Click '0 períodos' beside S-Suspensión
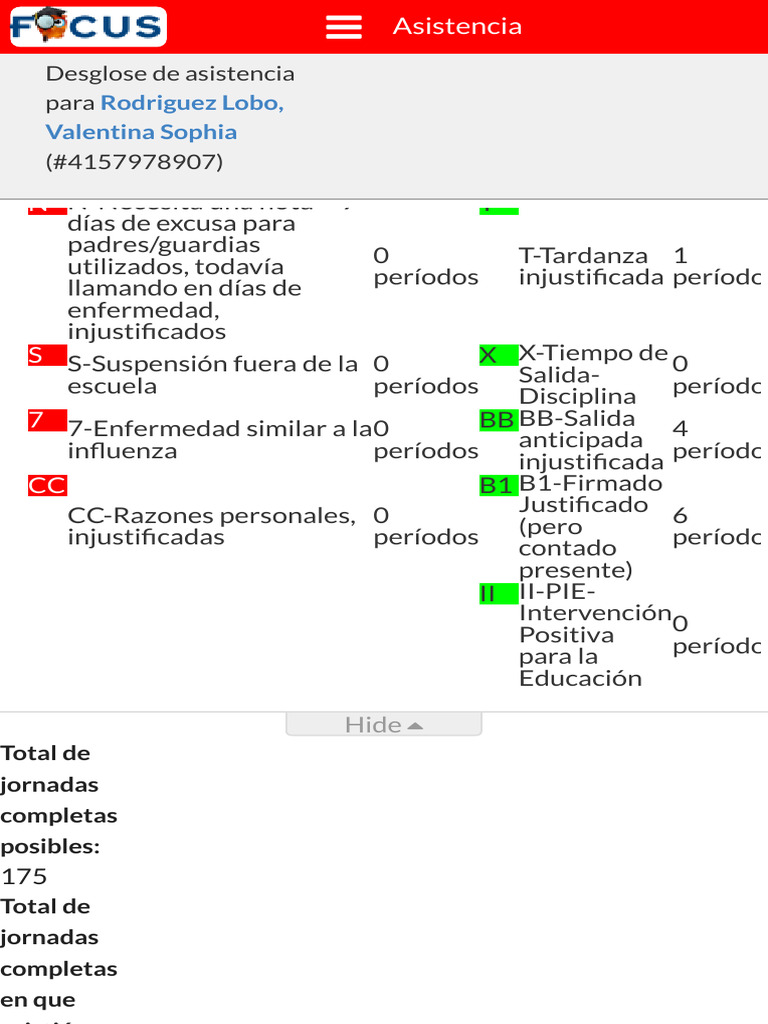This screenshot has height=1024, width=768. 426,375
